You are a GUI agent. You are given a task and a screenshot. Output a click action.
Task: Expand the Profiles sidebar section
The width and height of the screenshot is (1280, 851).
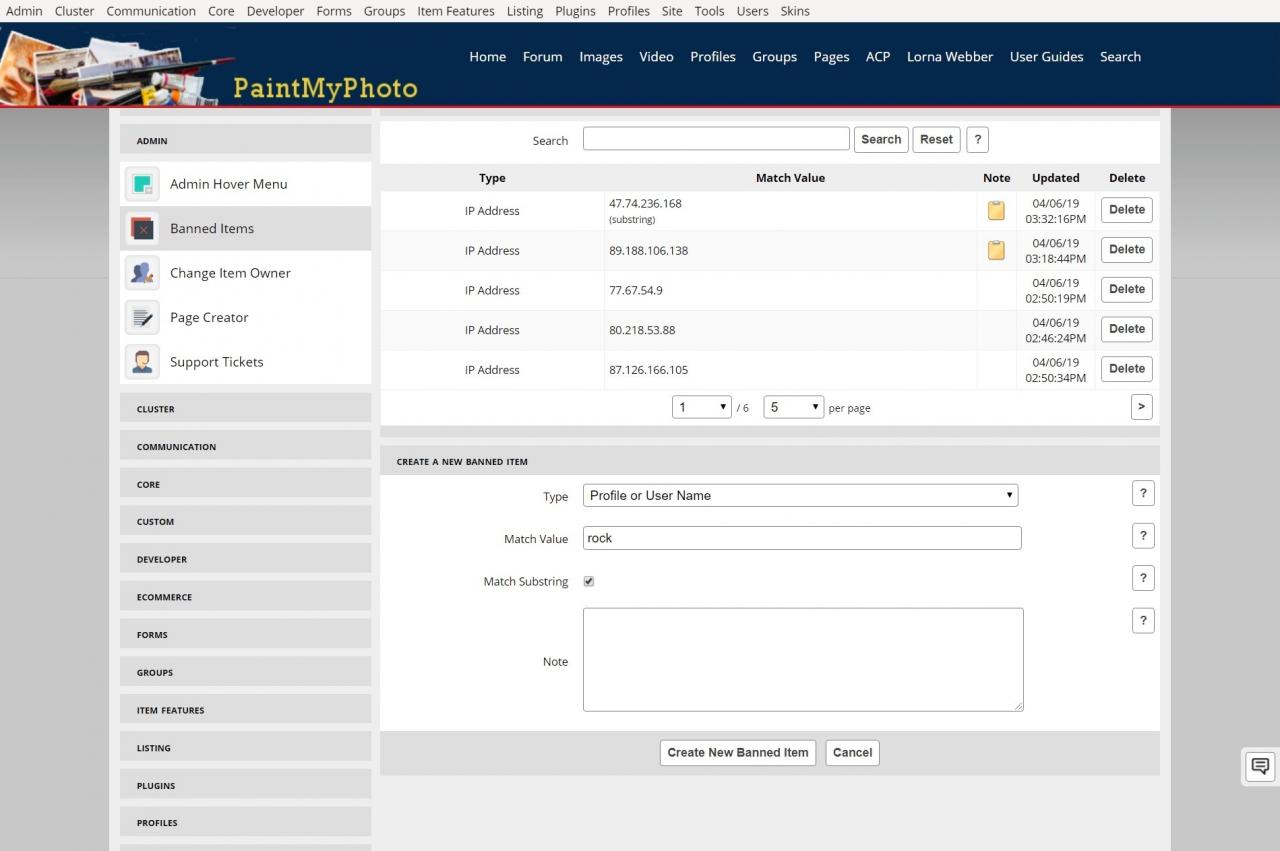245,823
